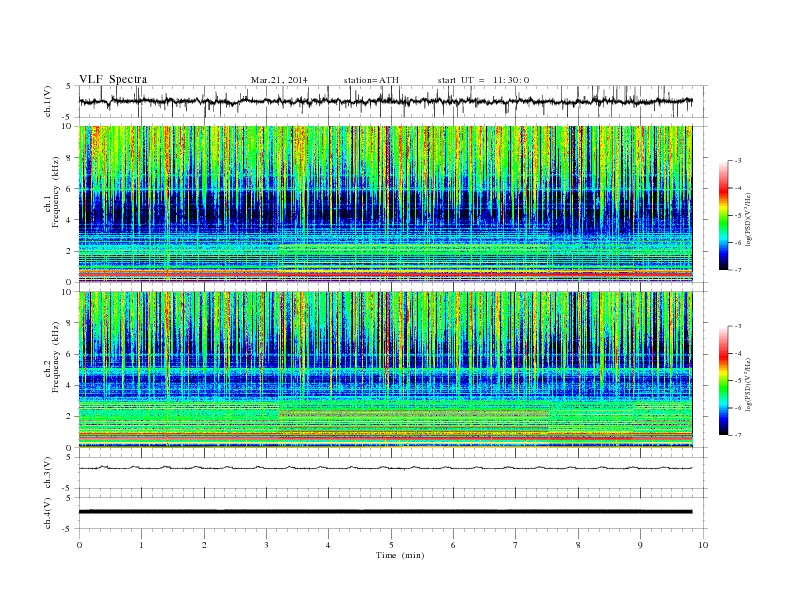Click x-axis tick label '10' at bottom right
Image resolution: width=792 pixels, height=612 pixels.
tap(703, 545)
